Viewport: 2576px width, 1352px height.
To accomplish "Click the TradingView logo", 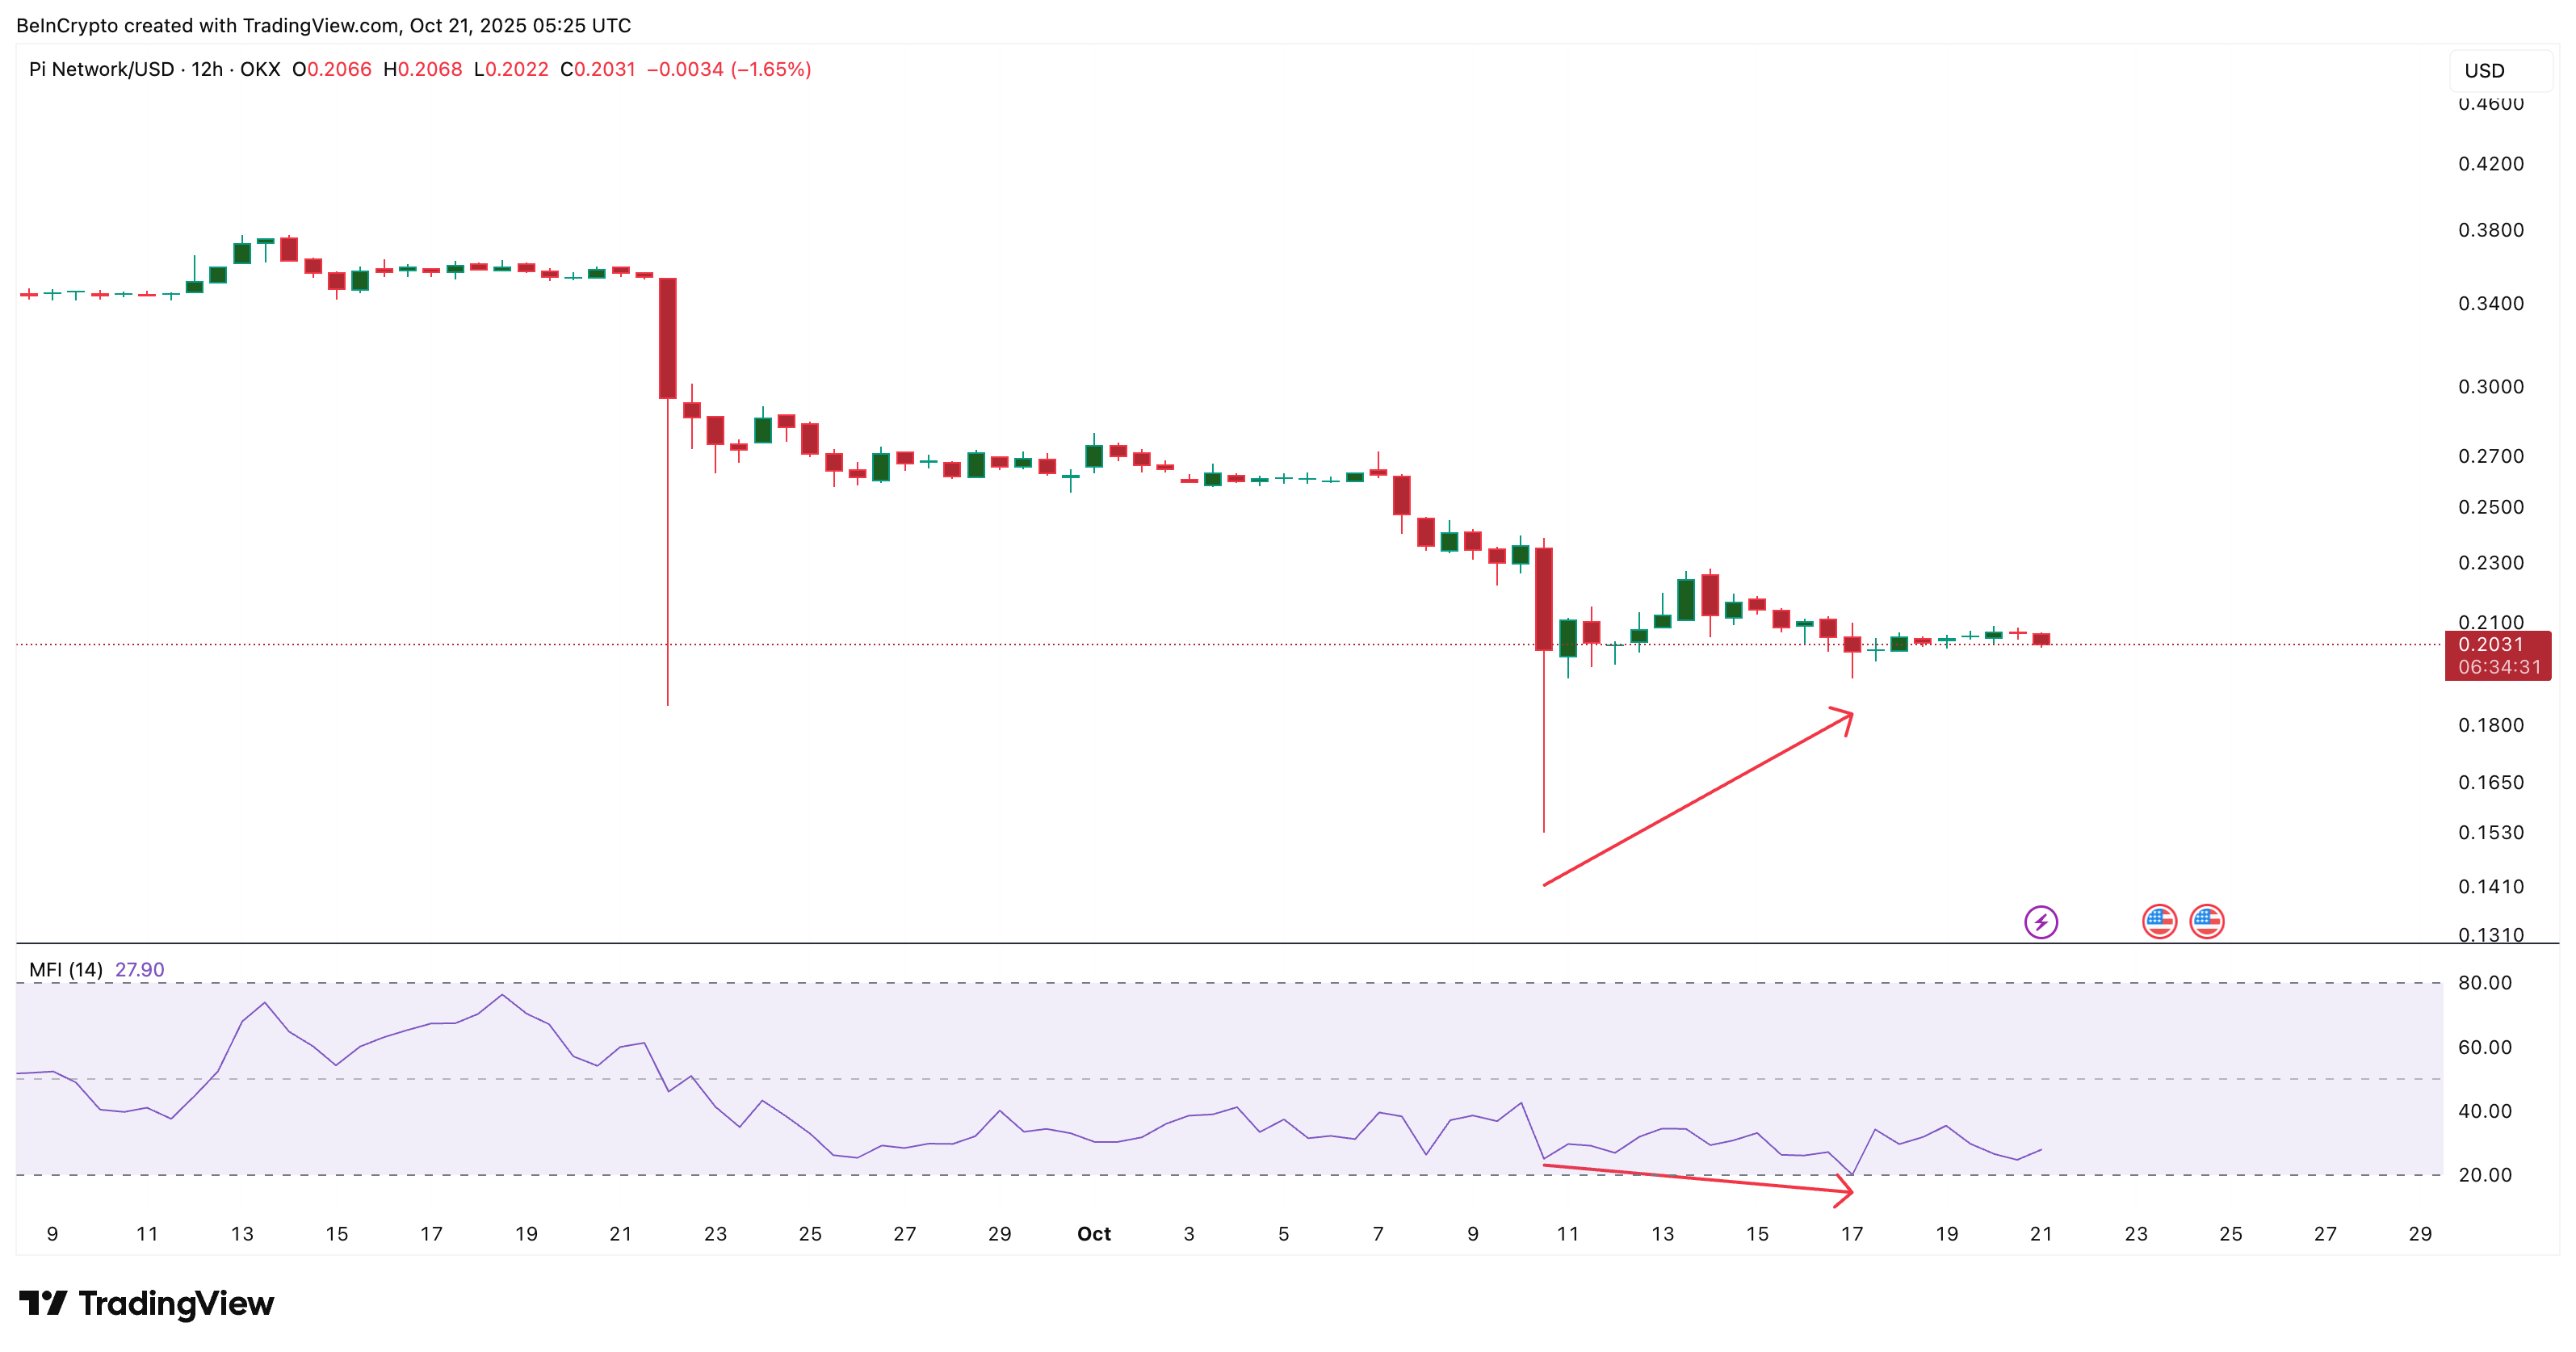I will (x=43, y=1302).
